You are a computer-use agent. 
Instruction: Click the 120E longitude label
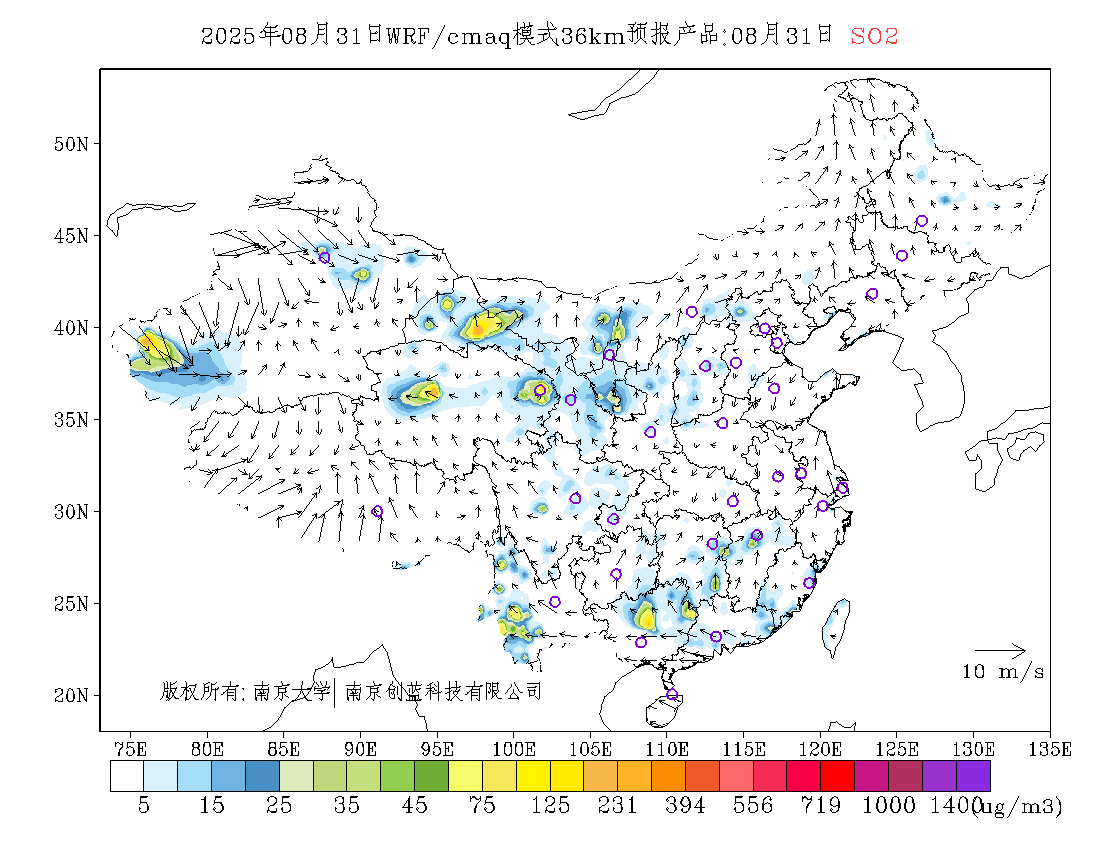[x=820, y=749]
